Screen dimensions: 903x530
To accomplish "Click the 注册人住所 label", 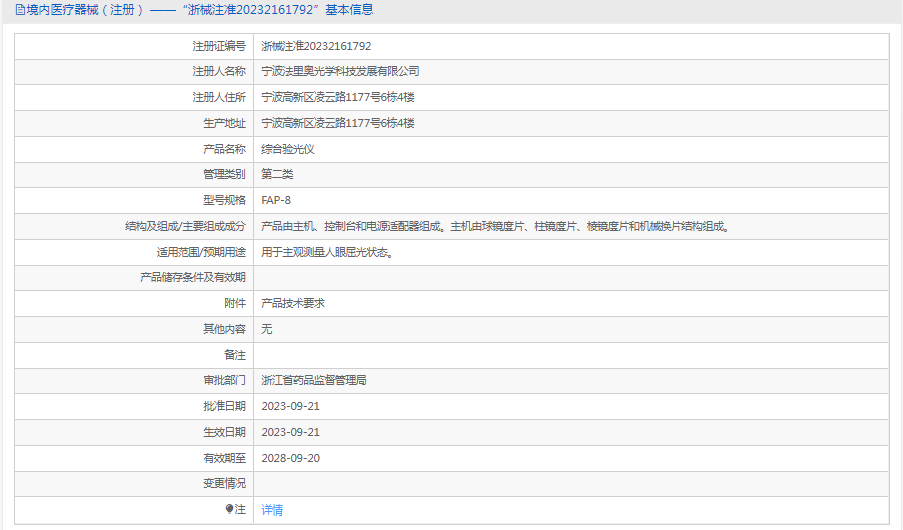I will pos(219,97).
